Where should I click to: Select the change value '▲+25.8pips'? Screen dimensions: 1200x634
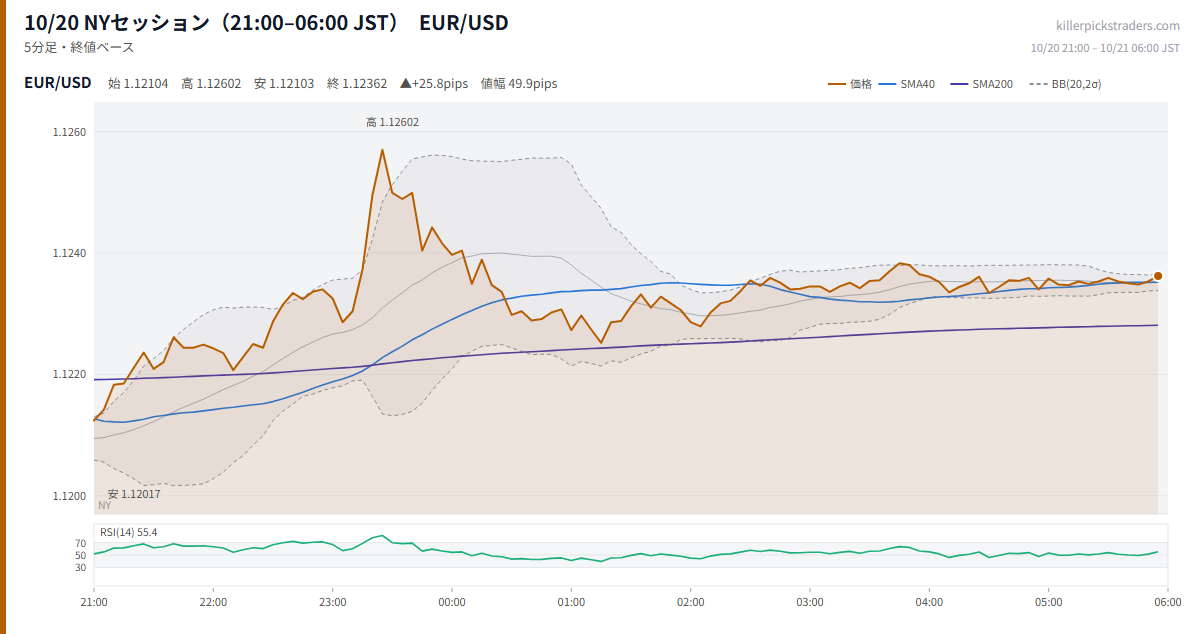[x=434, y=84]
